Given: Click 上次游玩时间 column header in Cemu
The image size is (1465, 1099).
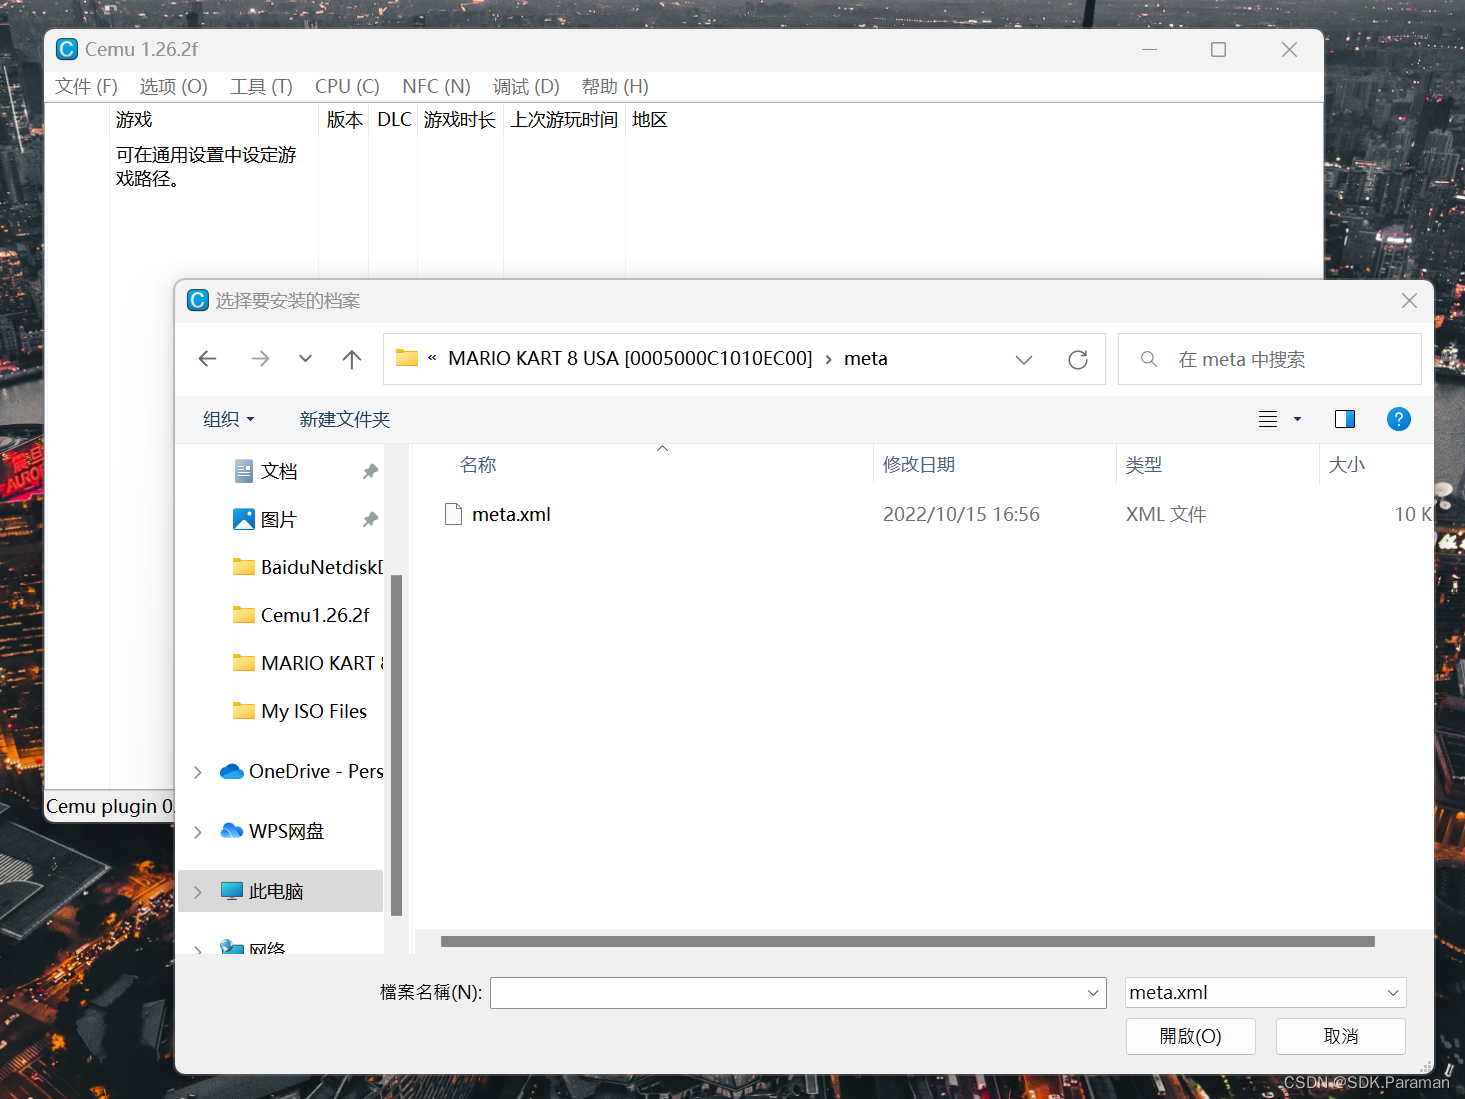Looking at the screenshot, I should 564,120.
